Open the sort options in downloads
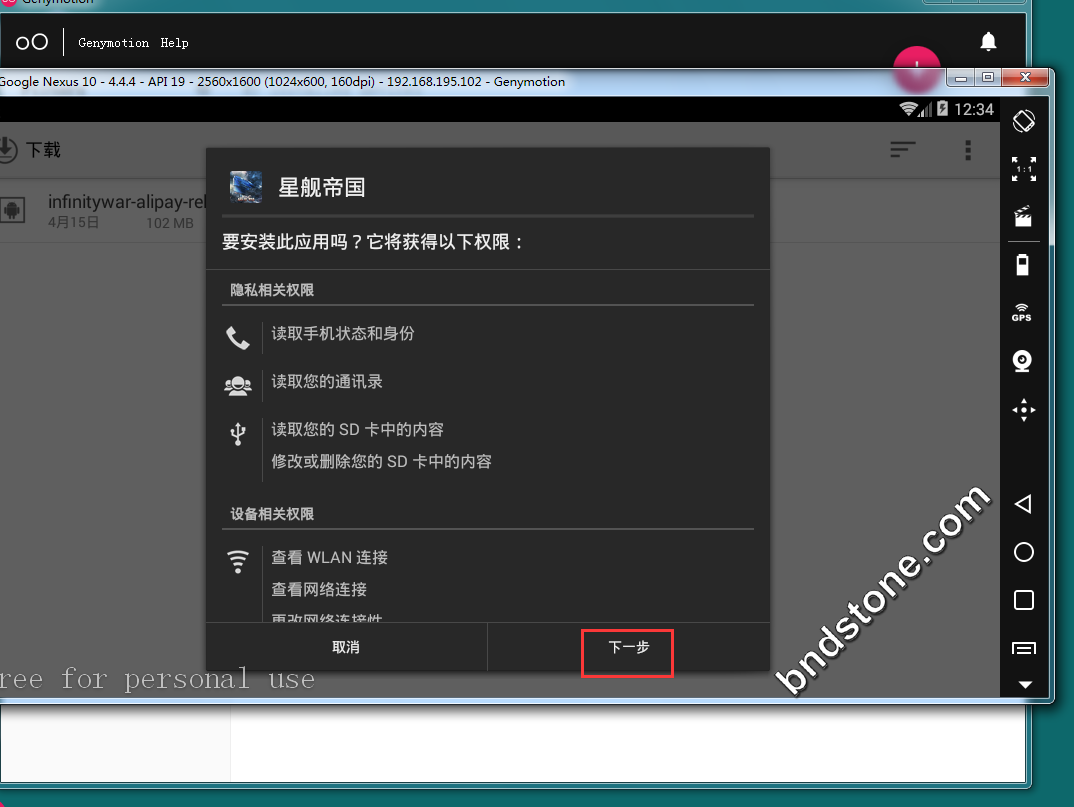1074x807 pixels. 903,150
